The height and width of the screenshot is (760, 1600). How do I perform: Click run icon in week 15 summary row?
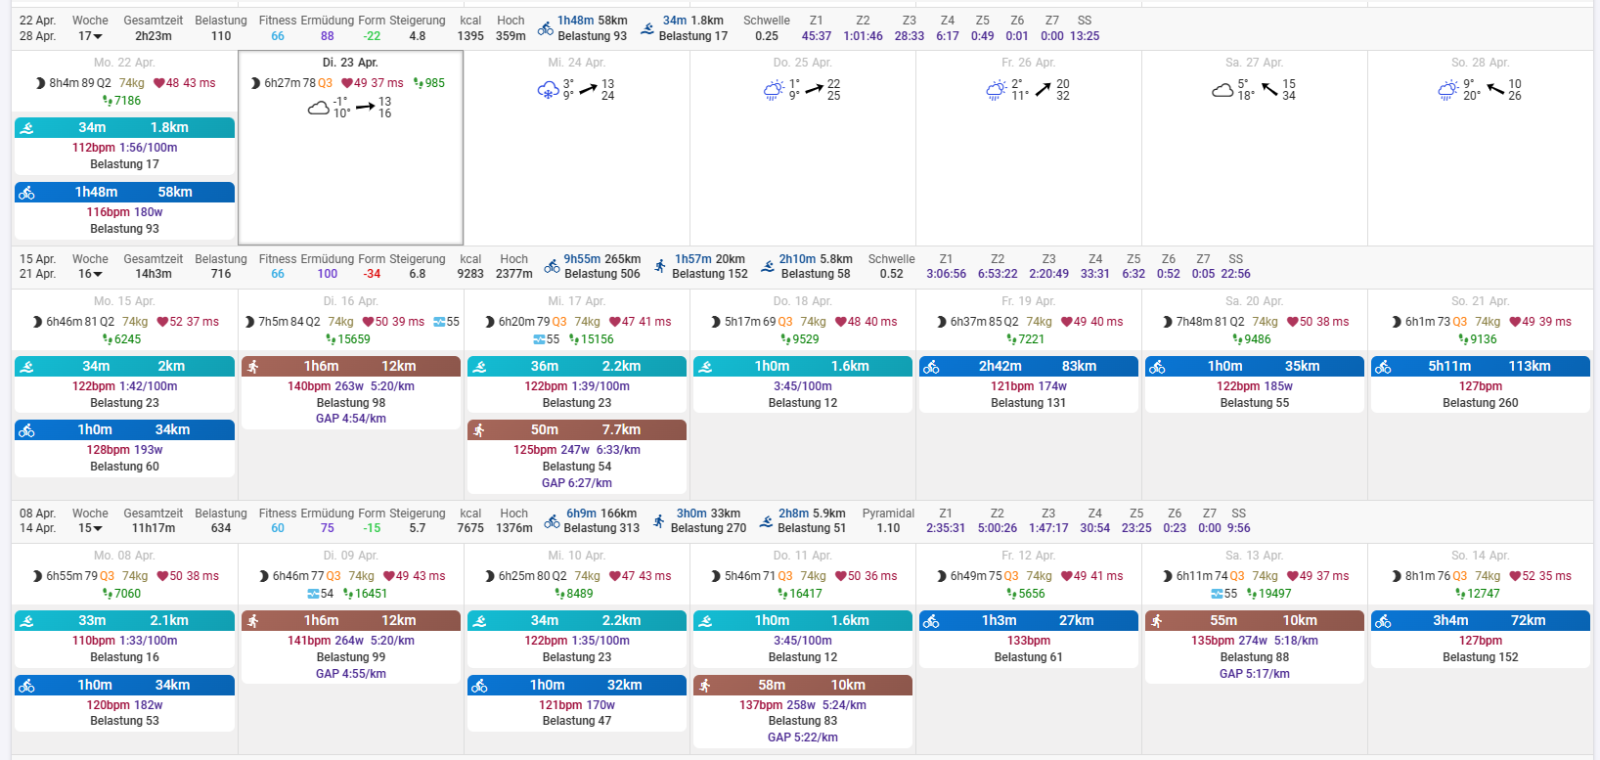[658, 521]
